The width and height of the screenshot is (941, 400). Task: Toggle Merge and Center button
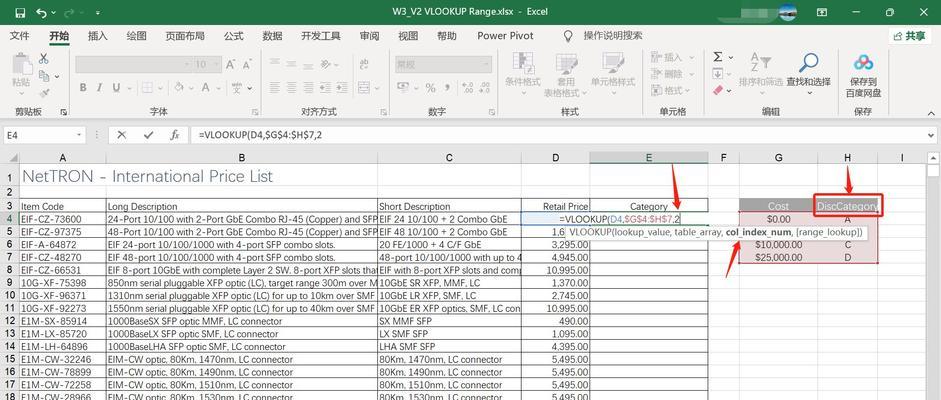click(x=364, y=88)
